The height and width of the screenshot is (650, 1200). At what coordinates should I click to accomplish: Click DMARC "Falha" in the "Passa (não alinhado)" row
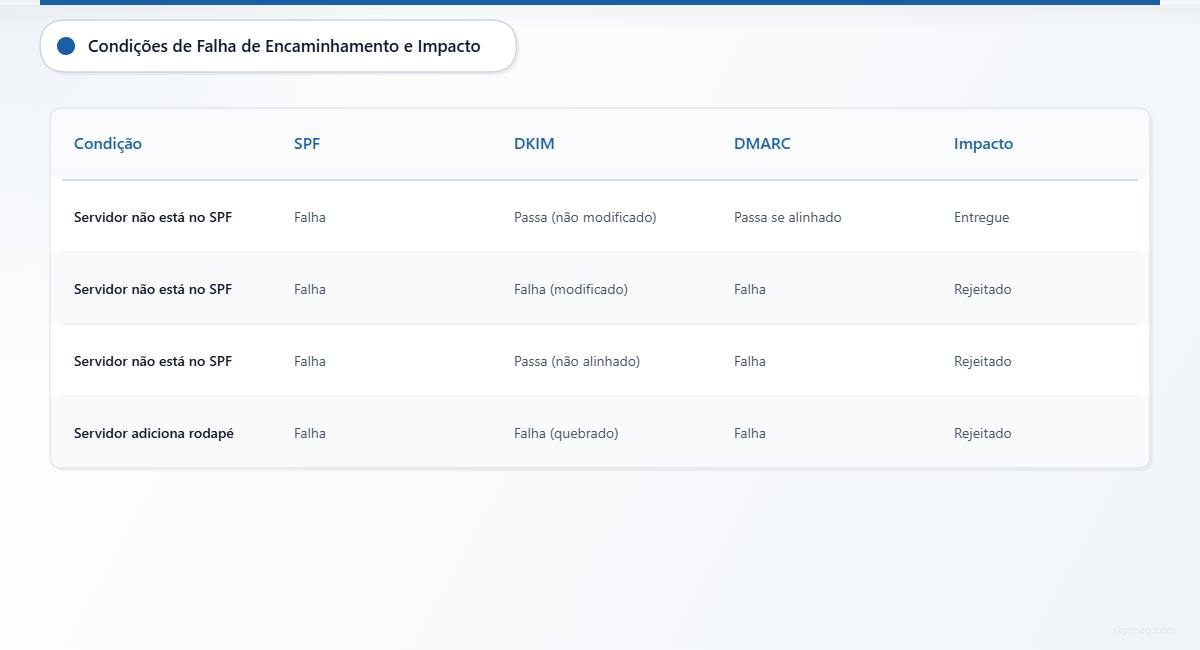[x=750, y=361]
